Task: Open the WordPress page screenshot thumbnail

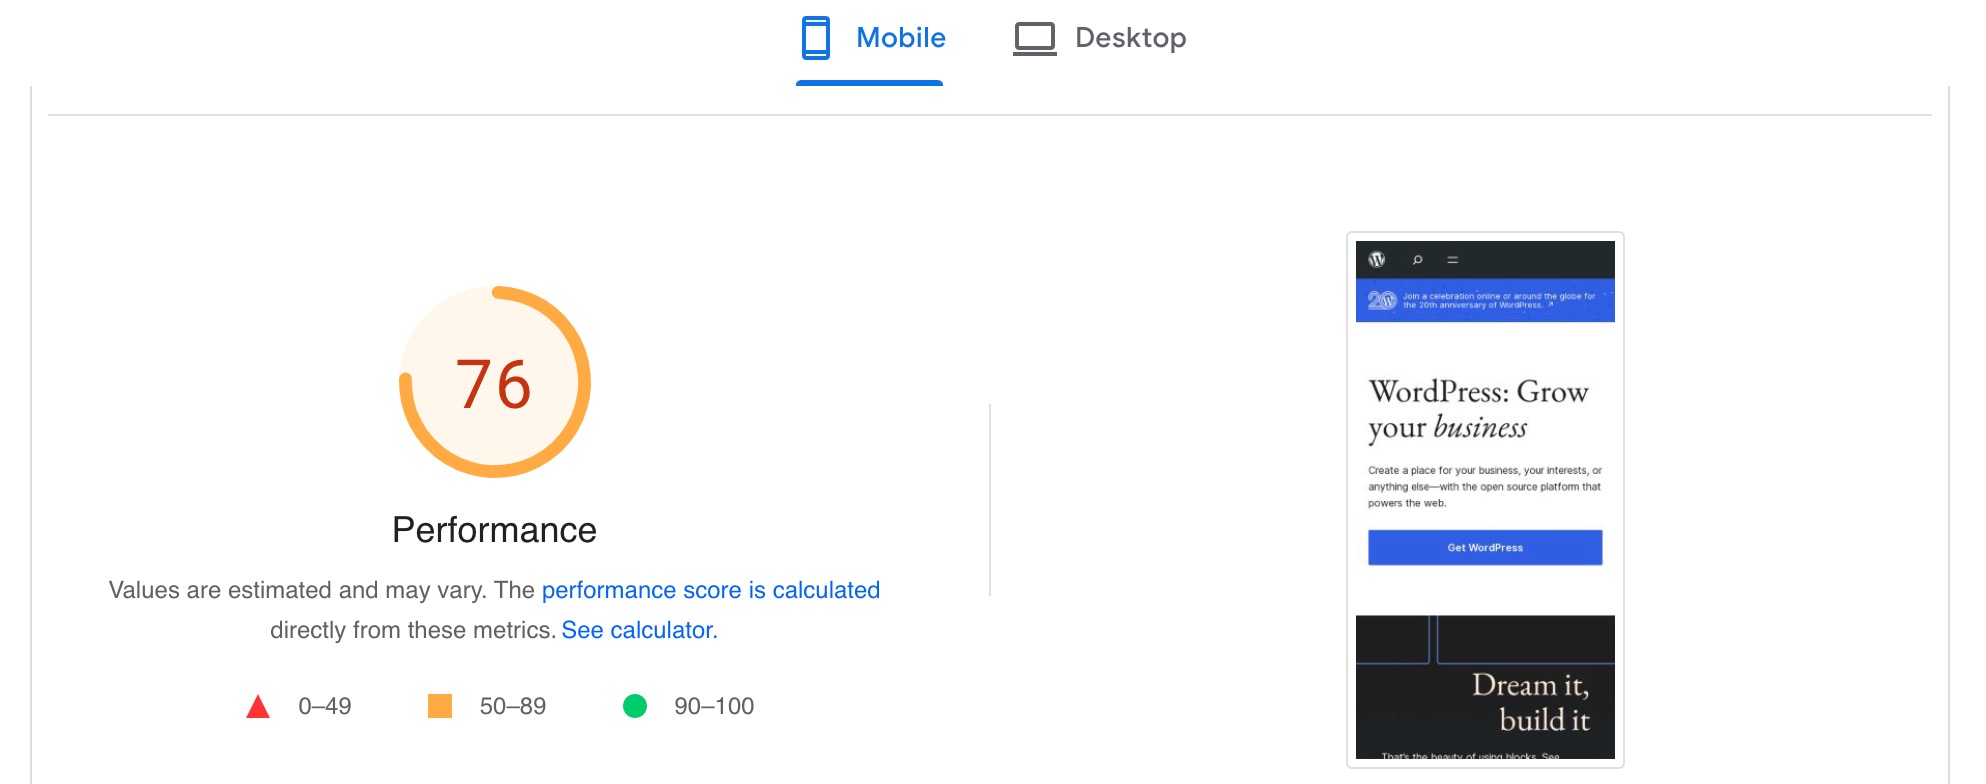Action: pos(1485,500)
